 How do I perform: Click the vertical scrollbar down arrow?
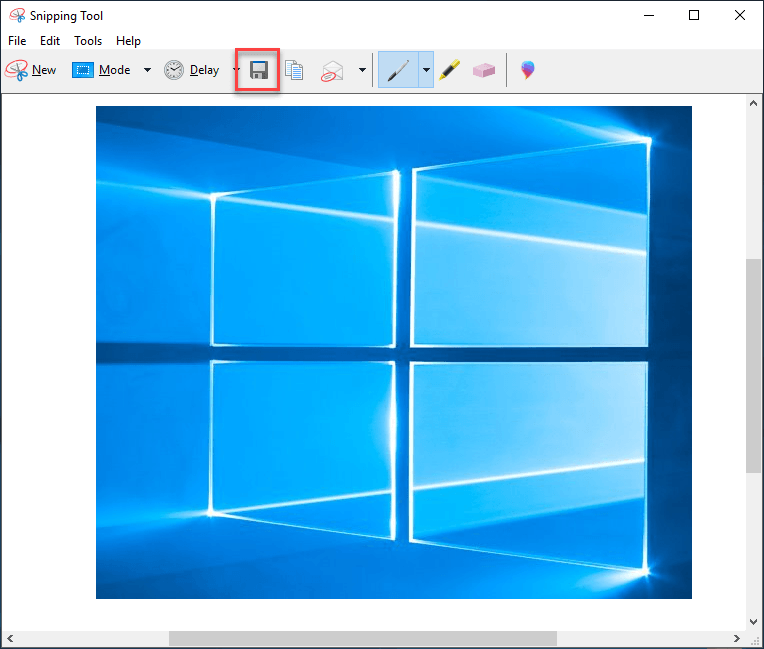click(753, 622)
